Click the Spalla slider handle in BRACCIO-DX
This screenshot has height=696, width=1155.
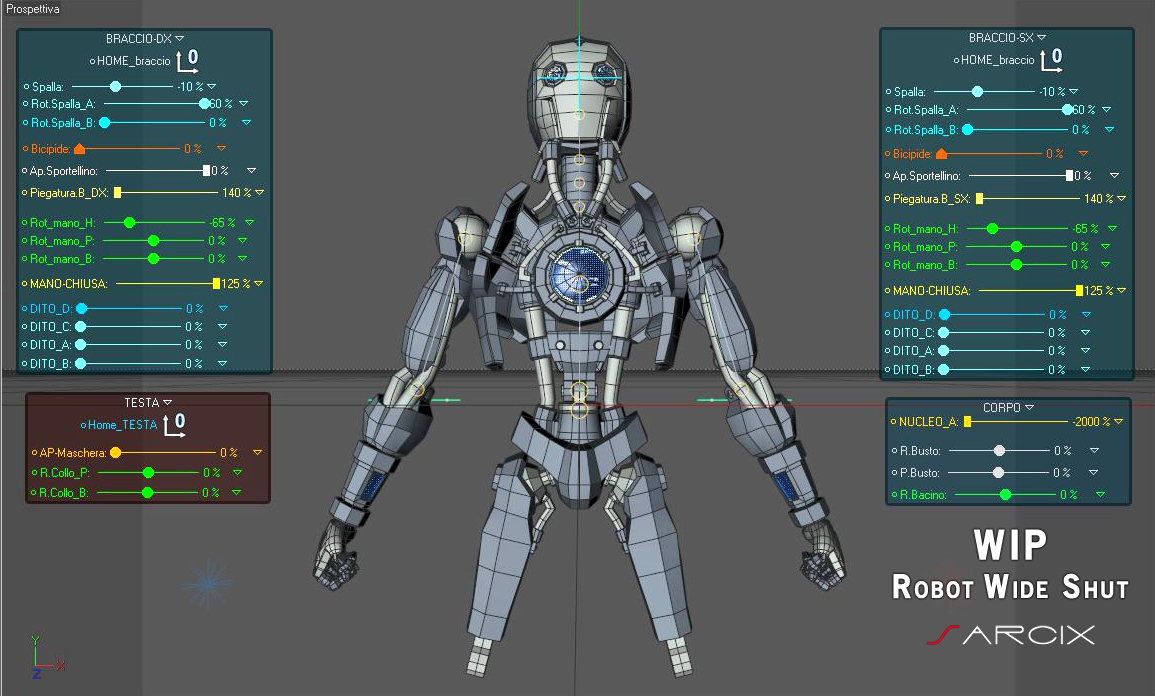click(x=116, y=87)
